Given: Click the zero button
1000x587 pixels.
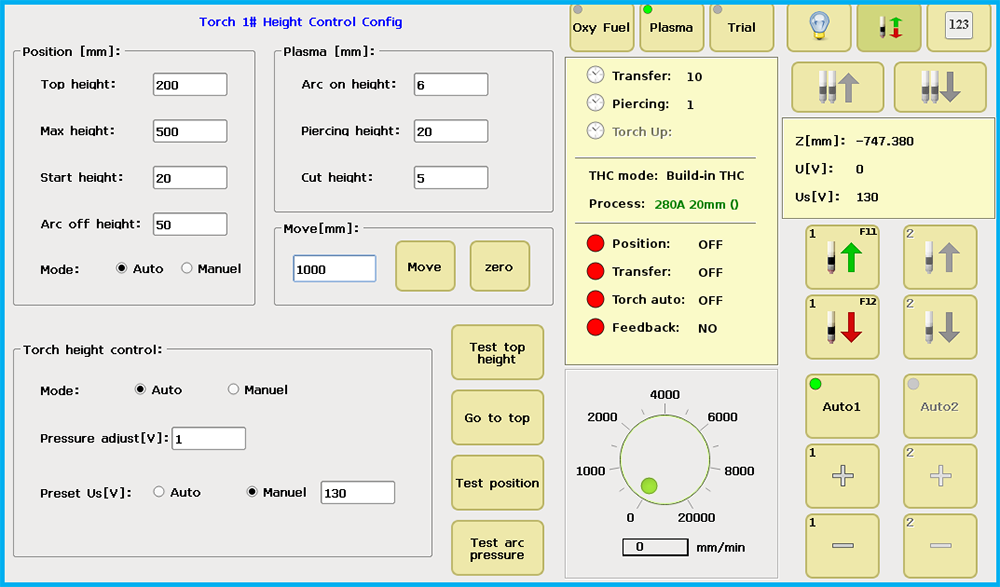Looking at the screenshot, I should point(499,266).
